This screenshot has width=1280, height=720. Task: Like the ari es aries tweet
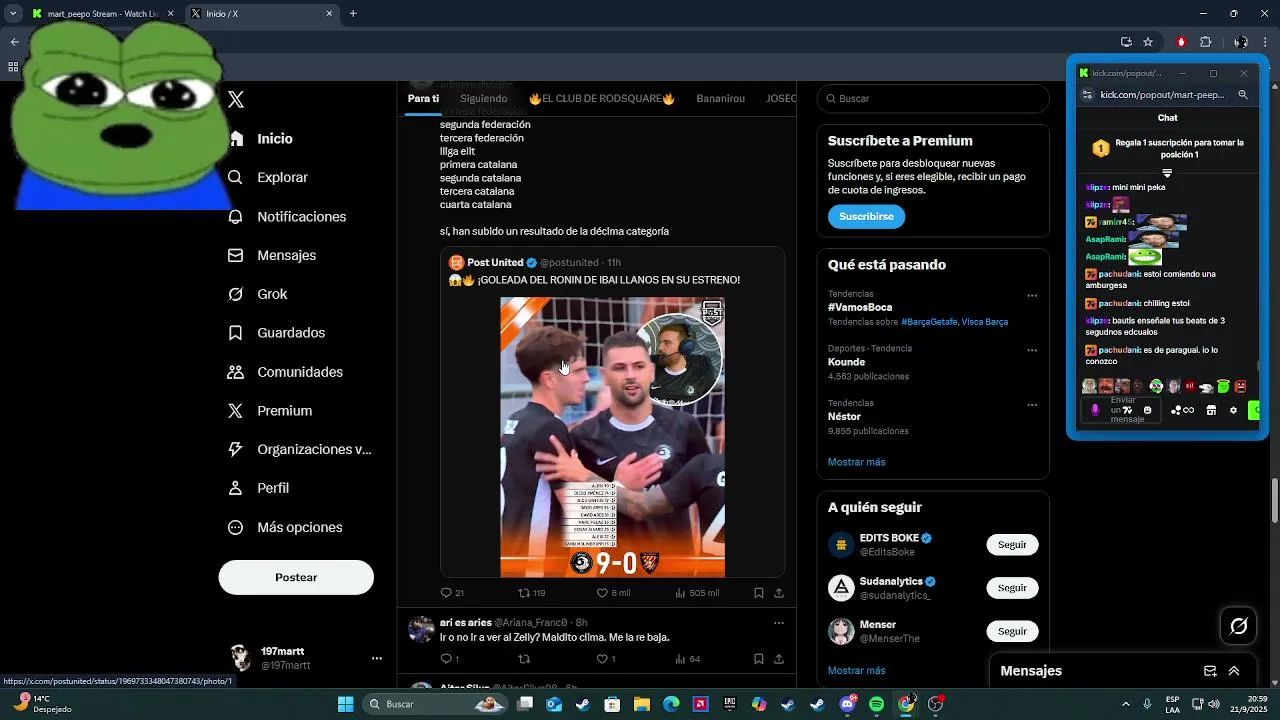(x=602, y=659)
